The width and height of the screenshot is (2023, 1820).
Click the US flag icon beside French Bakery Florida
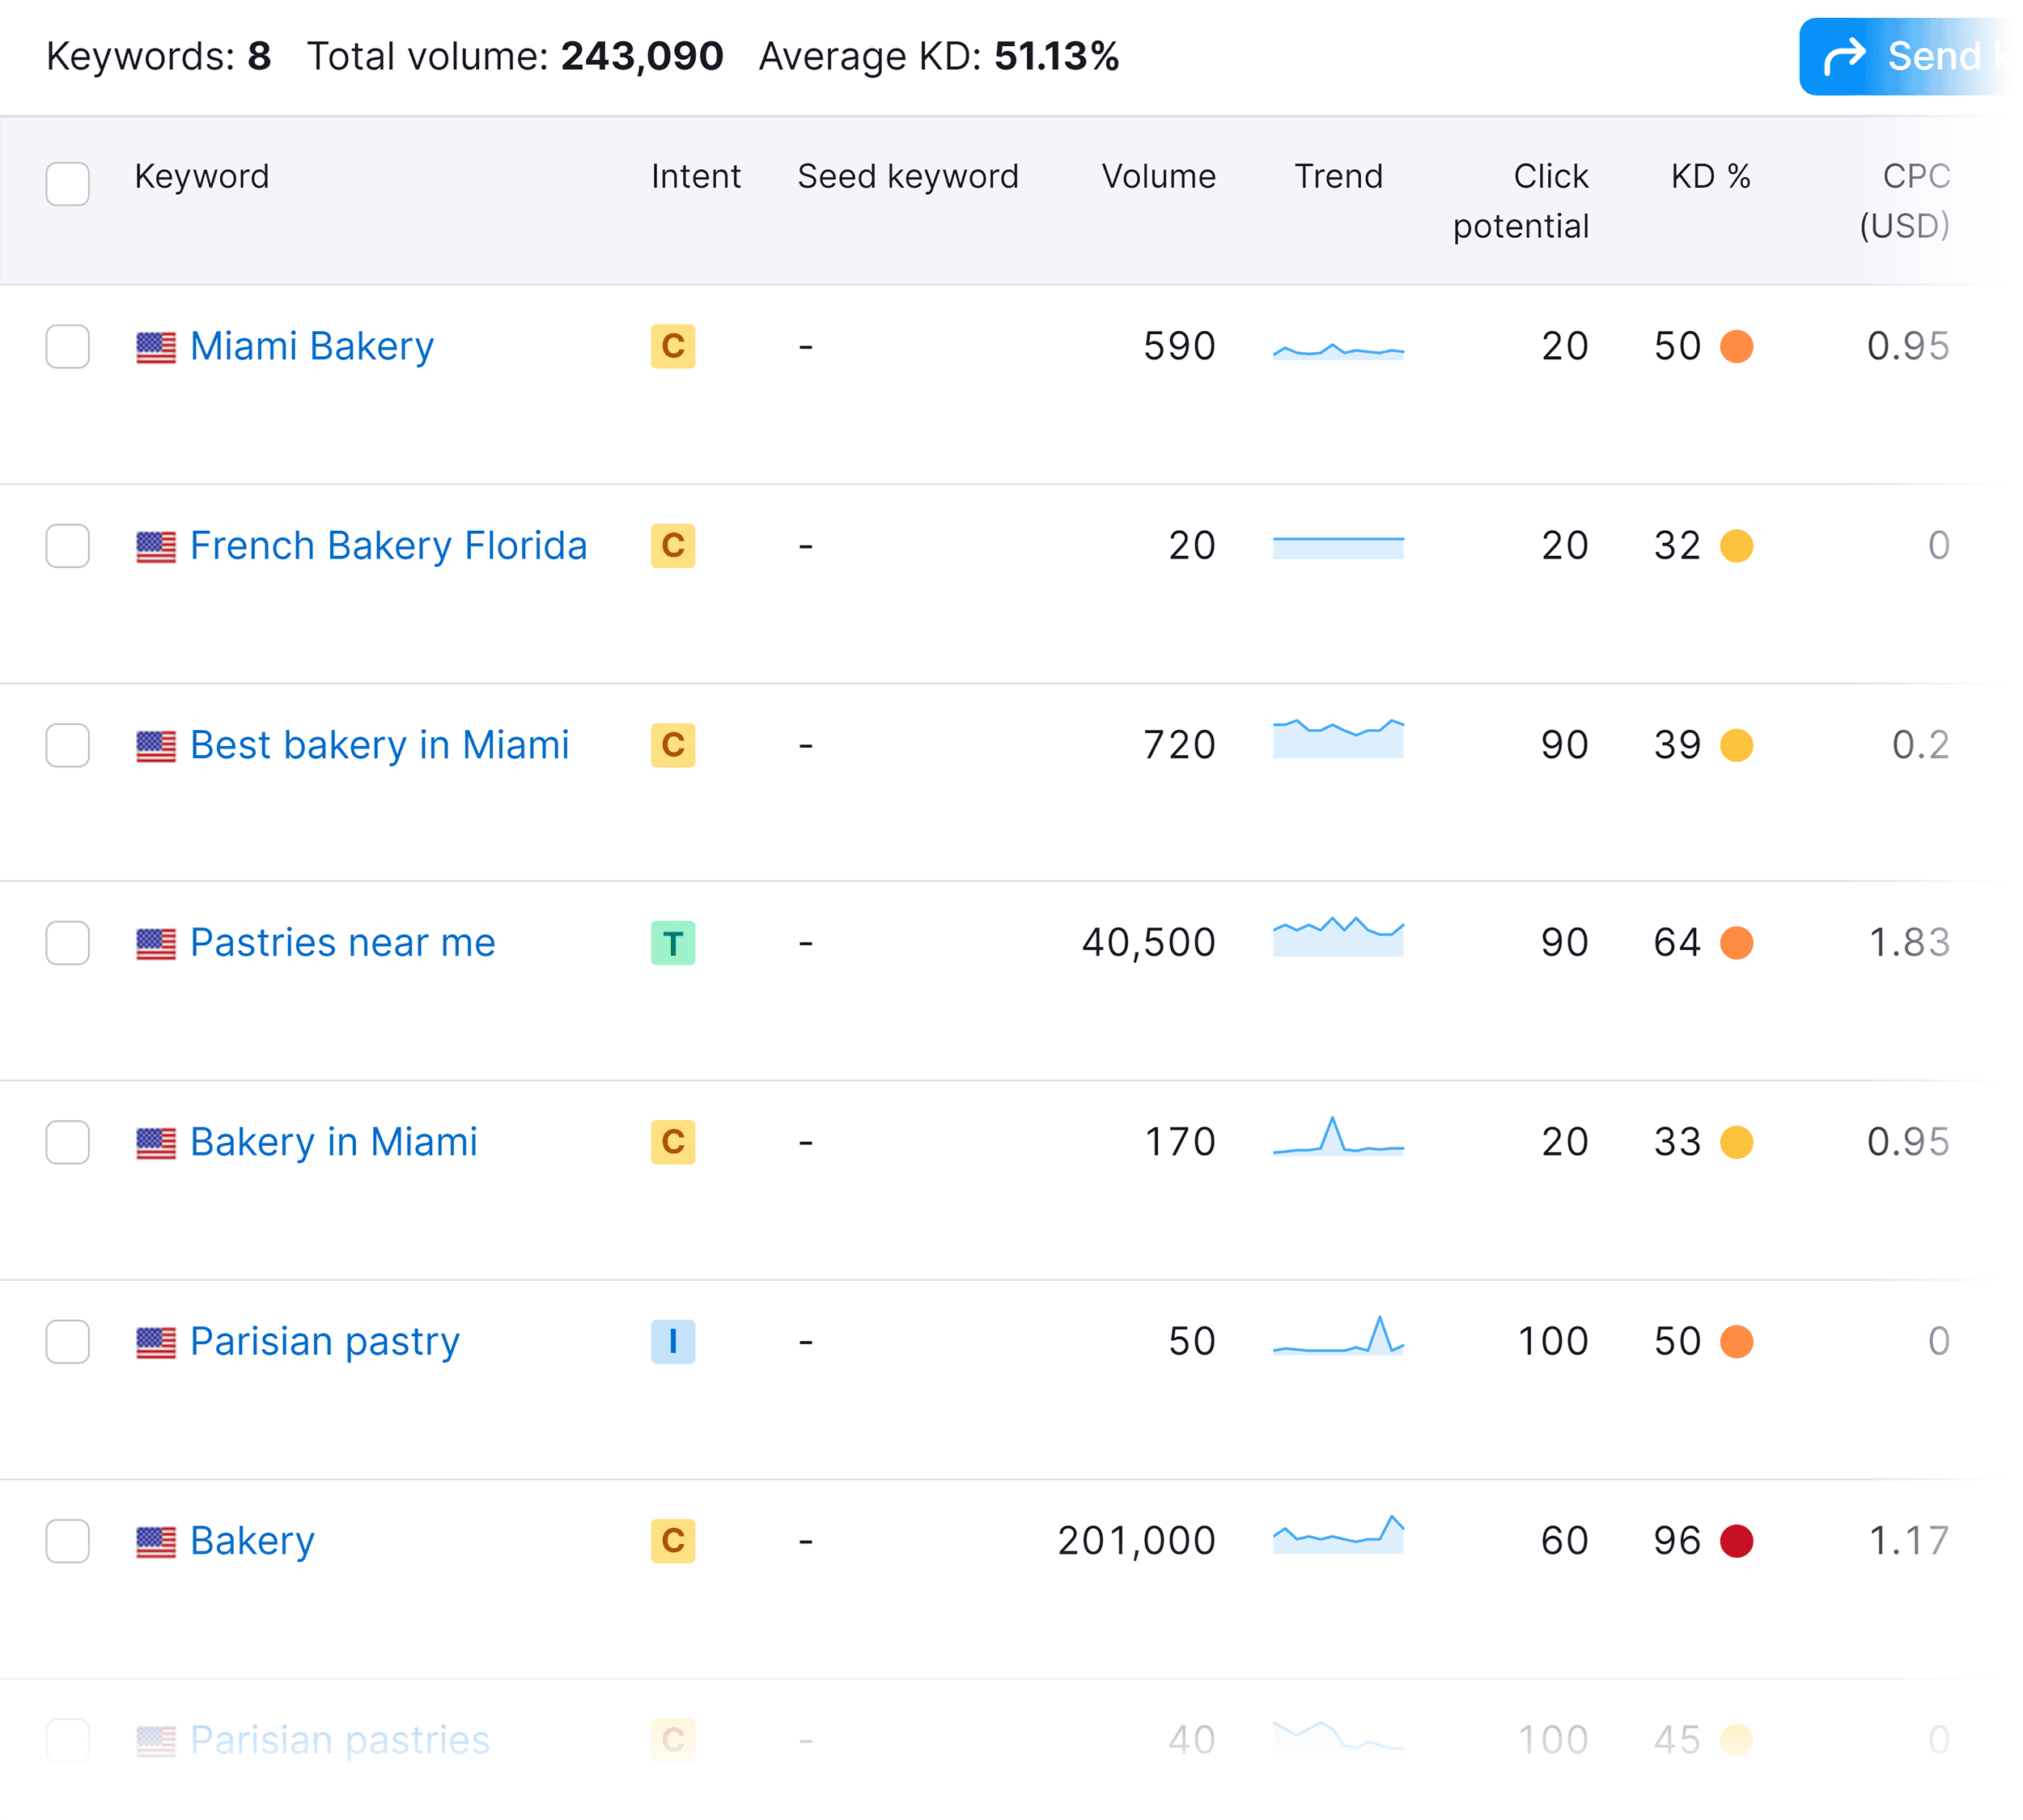click(x=157, y=546)
